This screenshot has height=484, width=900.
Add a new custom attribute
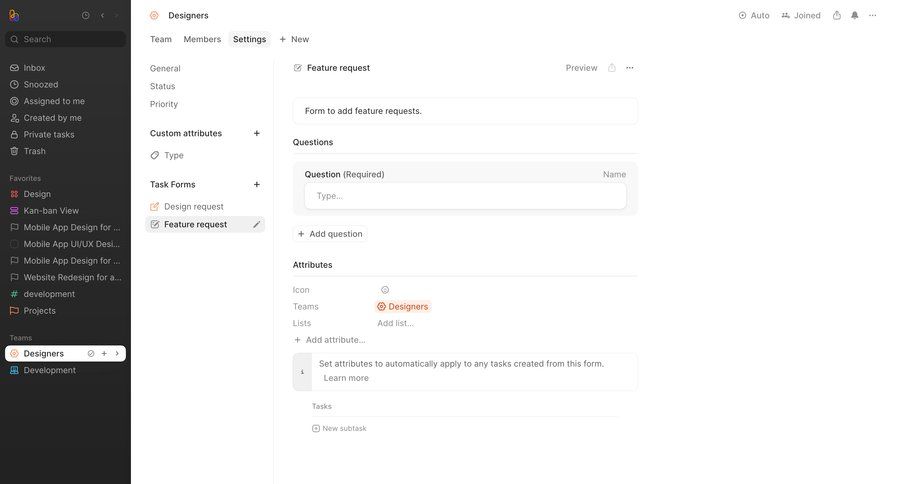pos(257,133)
